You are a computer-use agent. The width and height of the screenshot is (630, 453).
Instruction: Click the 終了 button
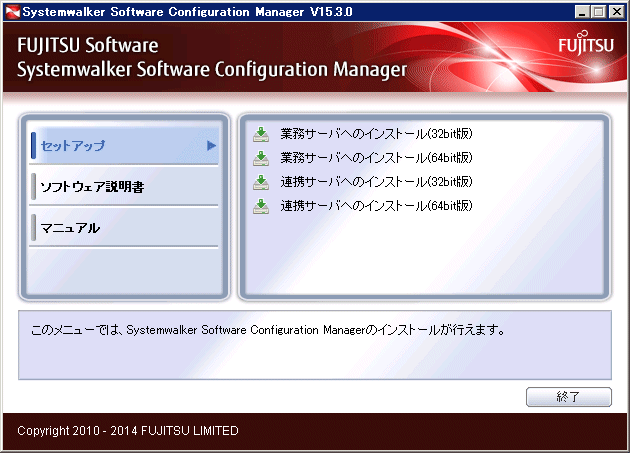(569, 397)
